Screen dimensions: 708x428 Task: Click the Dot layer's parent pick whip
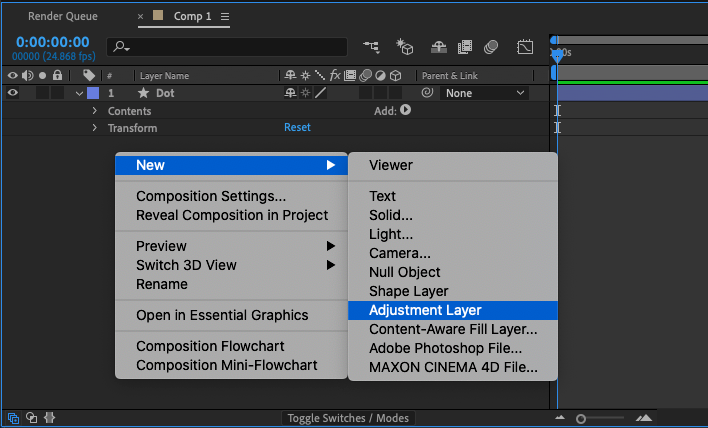pos(427,93)
